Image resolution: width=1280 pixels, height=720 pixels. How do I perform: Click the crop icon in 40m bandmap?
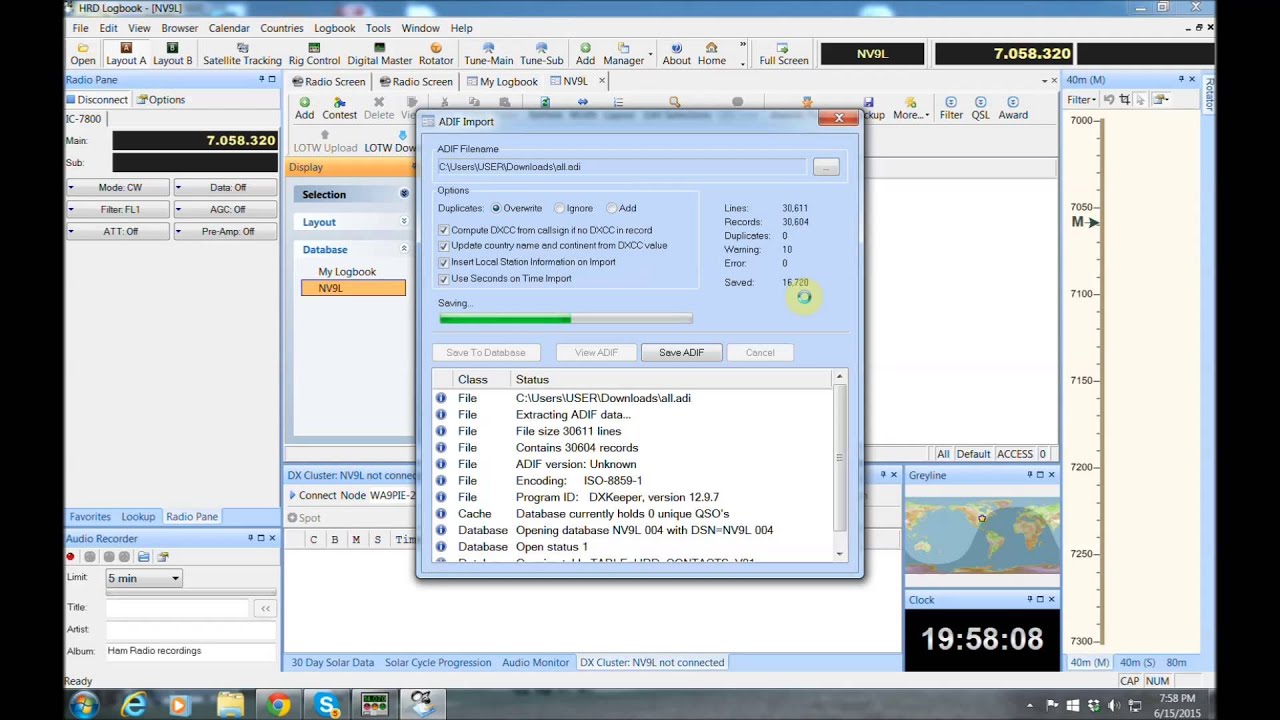click(1125, 99)
